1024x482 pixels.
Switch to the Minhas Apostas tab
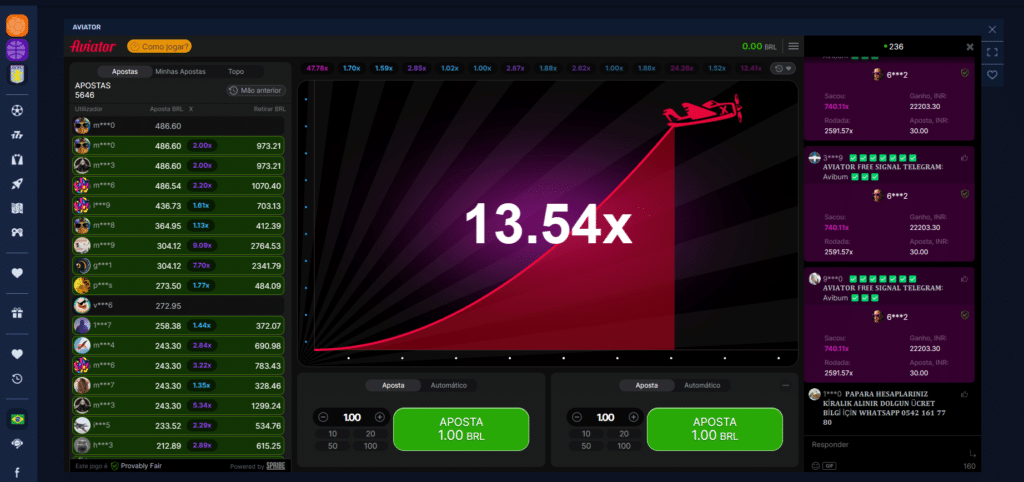180,72
